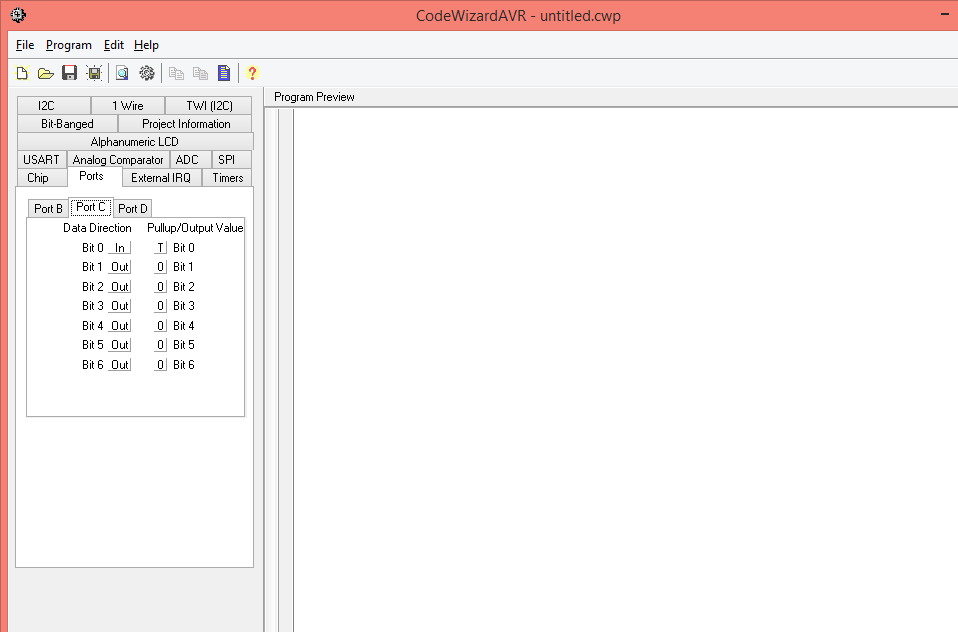Image resolution: width=958 pixels, height=632 pixels.
Task: Toggle Bit 4 data direction Out
Action: point(120,326)
